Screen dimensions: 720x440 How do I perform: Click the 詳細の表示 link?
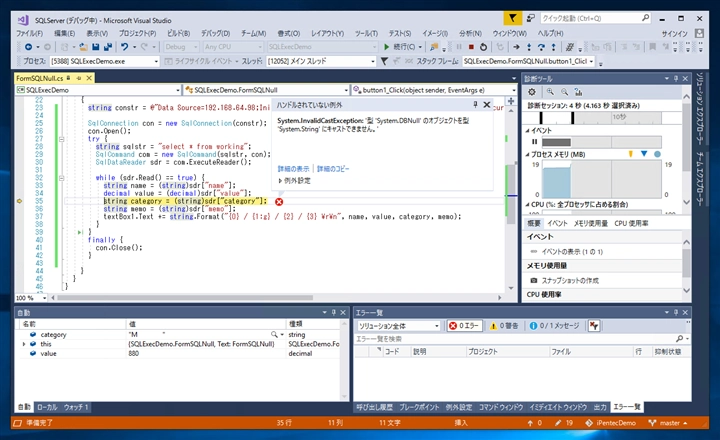coord(293,169)
